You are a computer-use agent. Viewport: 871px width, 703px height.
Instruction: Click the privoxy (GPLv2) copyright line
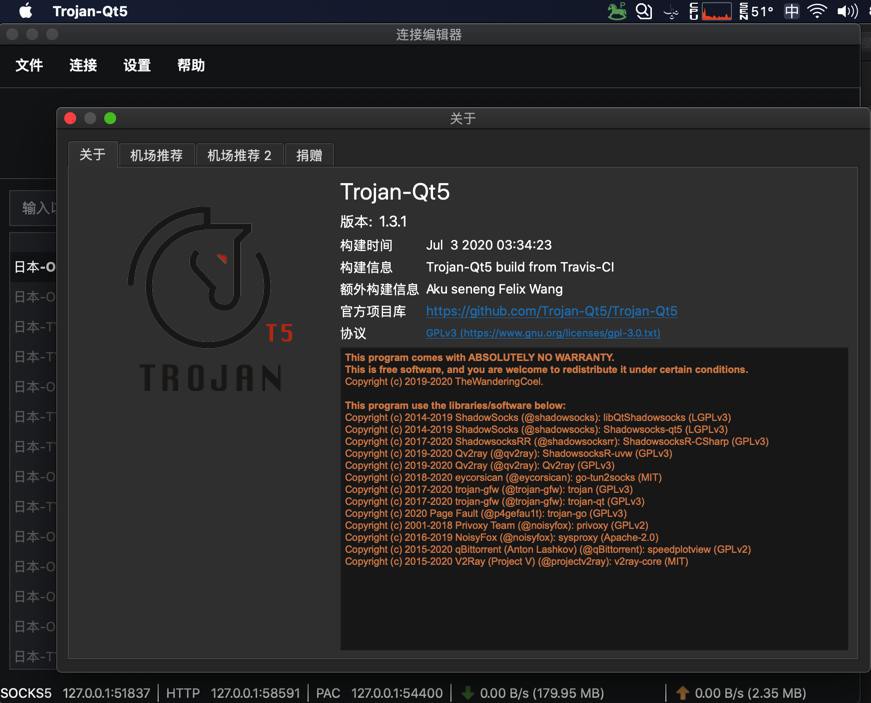click(x=497, y=525)
